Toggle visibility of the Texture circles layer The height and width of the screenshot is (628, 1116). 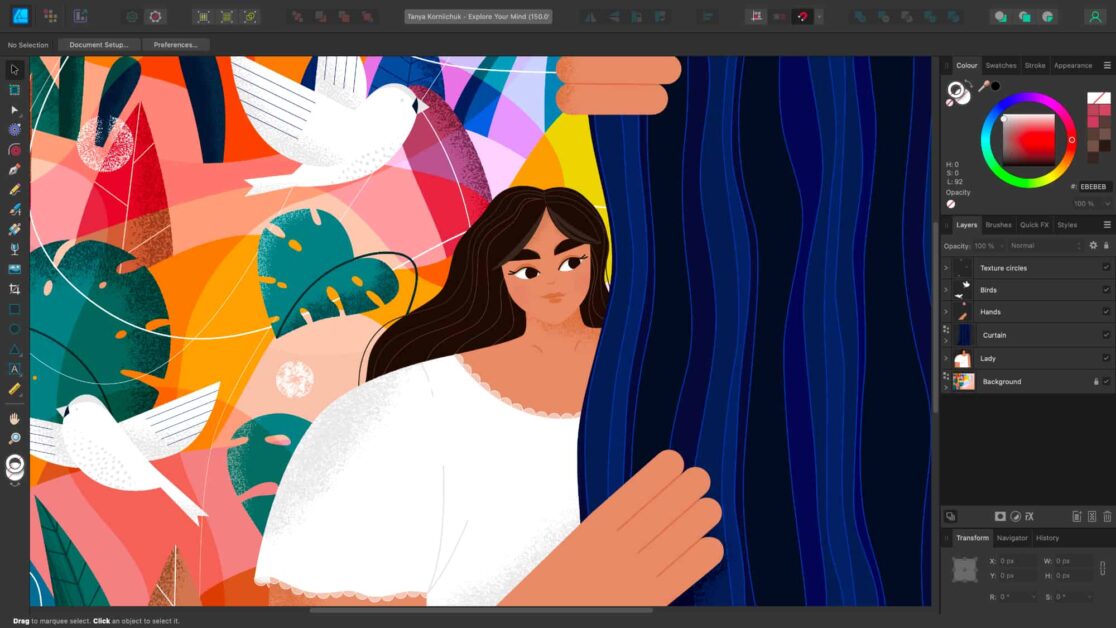(x=1105, y=268)
